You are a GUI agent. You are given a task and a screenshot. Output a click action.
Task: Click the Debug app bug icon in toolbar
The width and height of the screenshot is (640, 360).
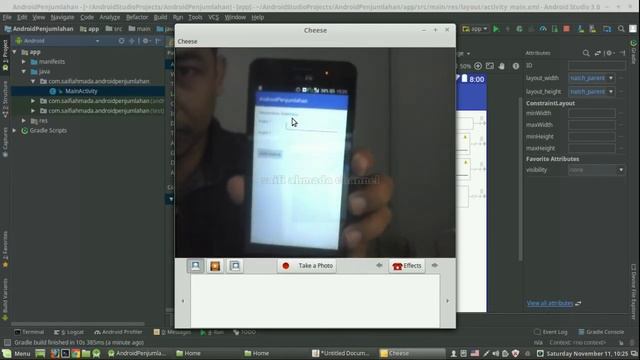519,29
